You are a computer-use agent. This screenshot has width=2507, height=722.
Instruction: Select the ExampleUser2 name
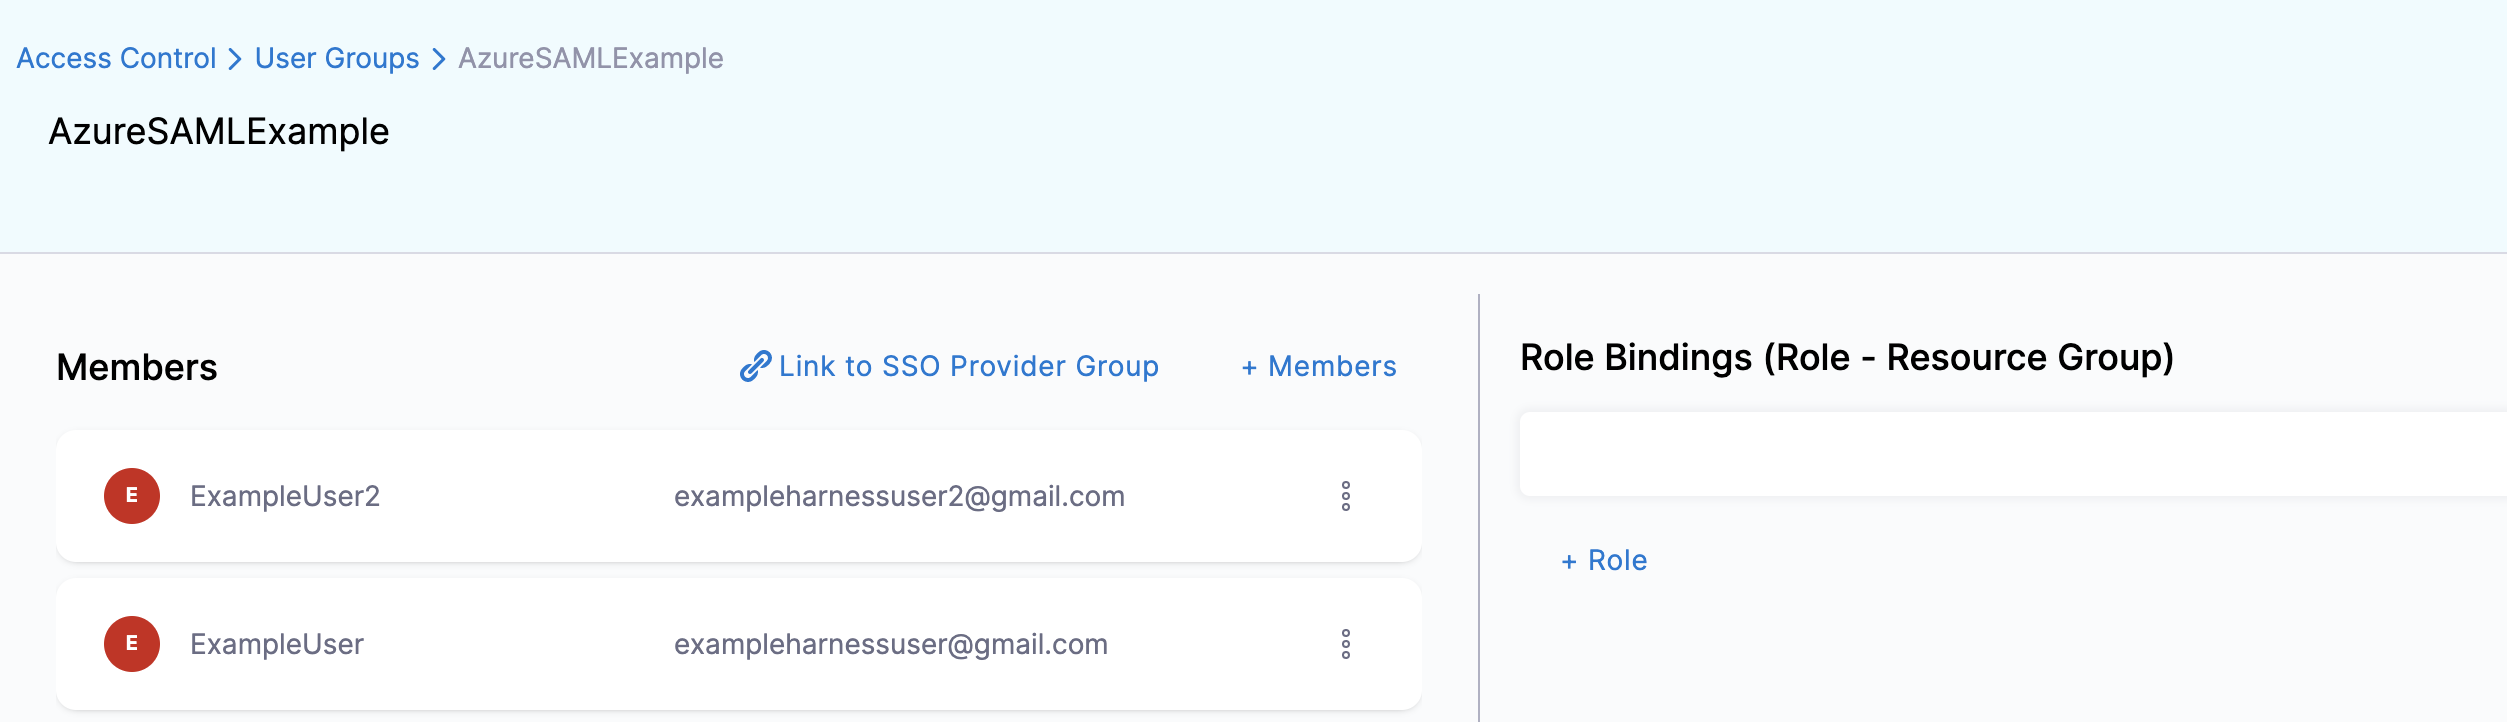click(285, 496)
